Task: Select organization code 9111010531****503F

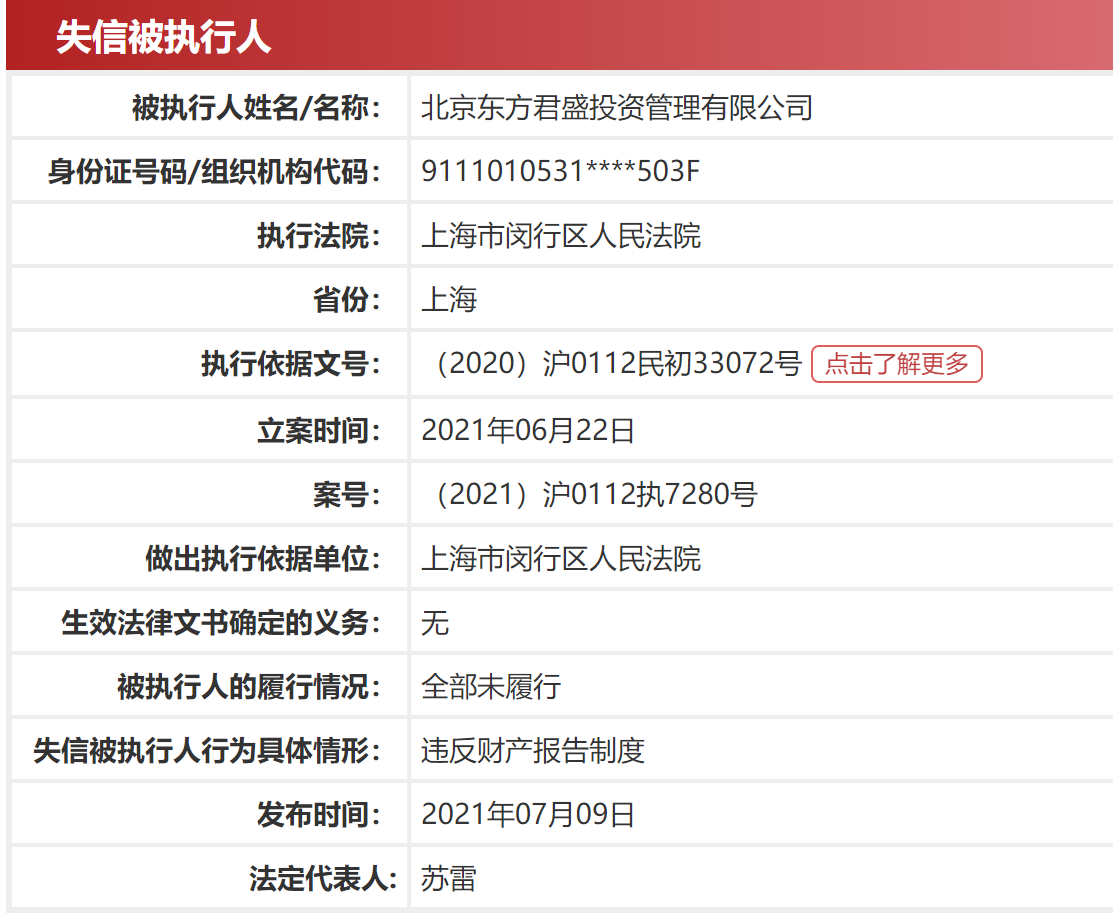Action: [x=560, y=171]
